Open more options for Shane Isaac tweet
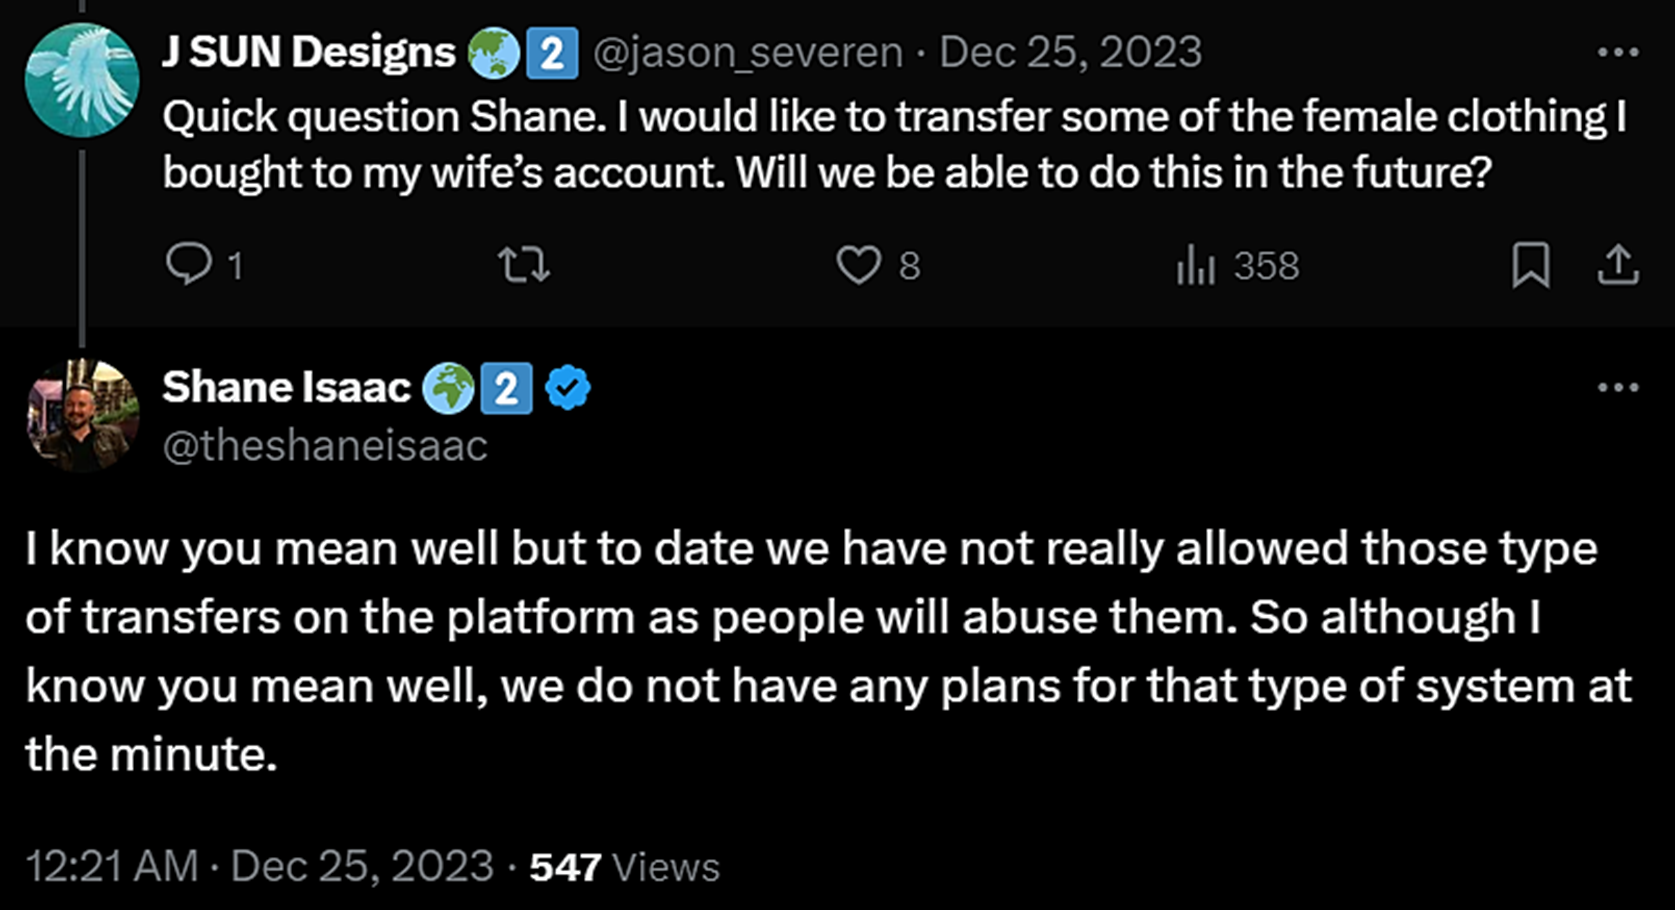Image resolution: width=1675 pixels, height=910 pixels. 1617,388
